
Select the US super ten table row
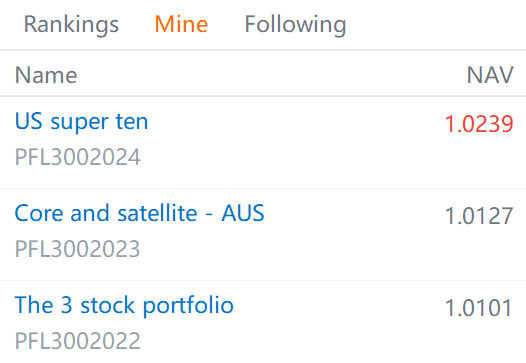263,142
